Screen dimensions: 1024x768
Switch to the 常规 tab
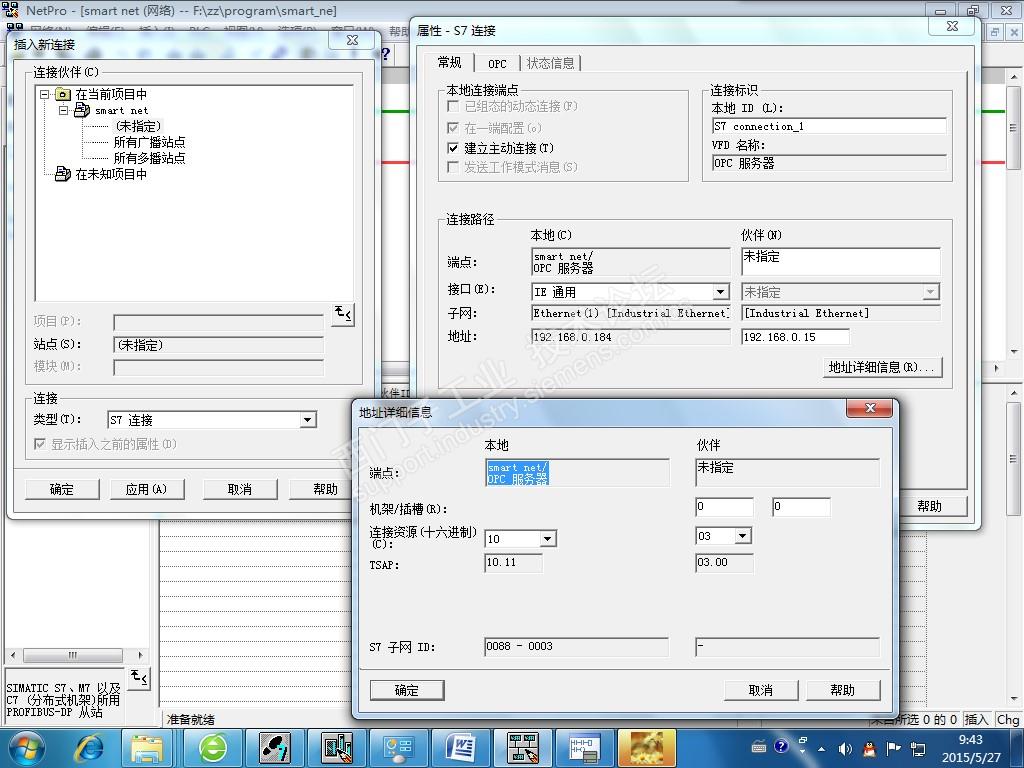449,62
